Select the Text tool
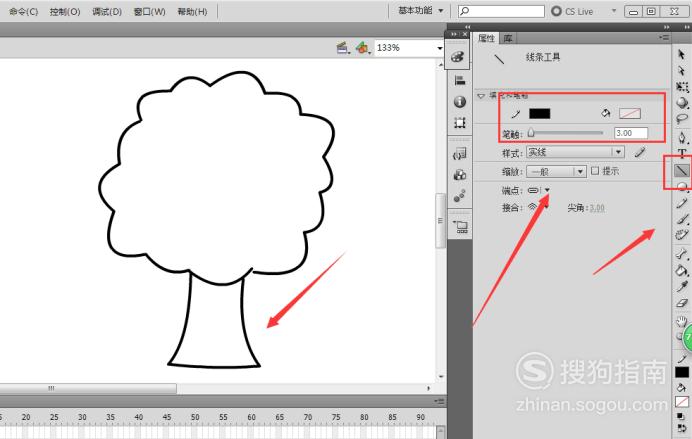The width and height of the screenshot is (692, 439). [682, 154]
